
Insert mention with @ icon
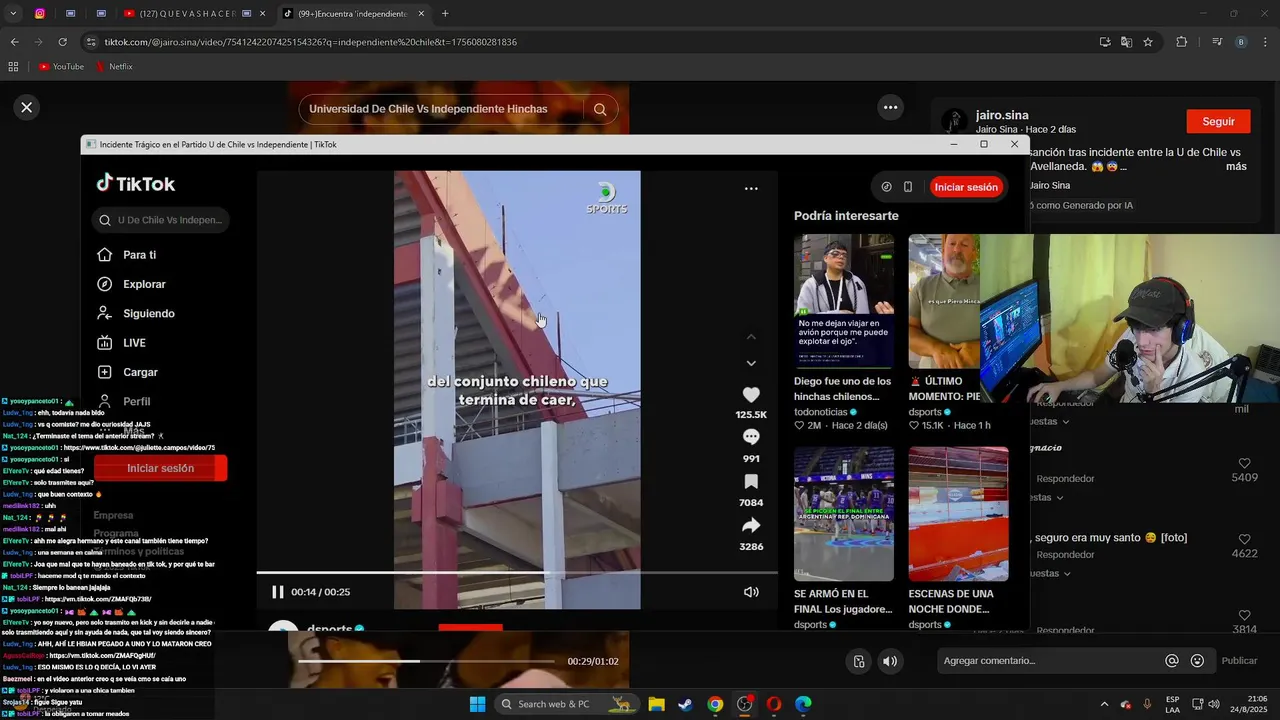[1172, 661]
